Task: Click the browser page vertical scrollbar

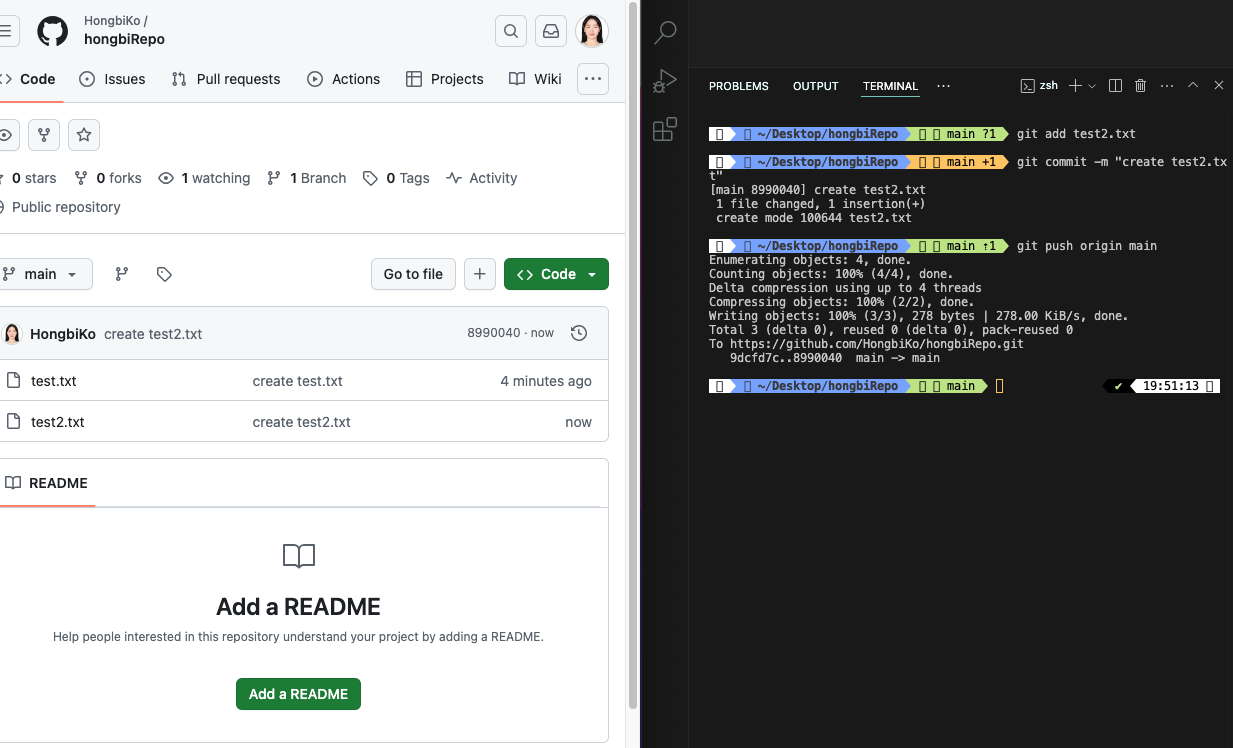Action: tap(632, 355)
